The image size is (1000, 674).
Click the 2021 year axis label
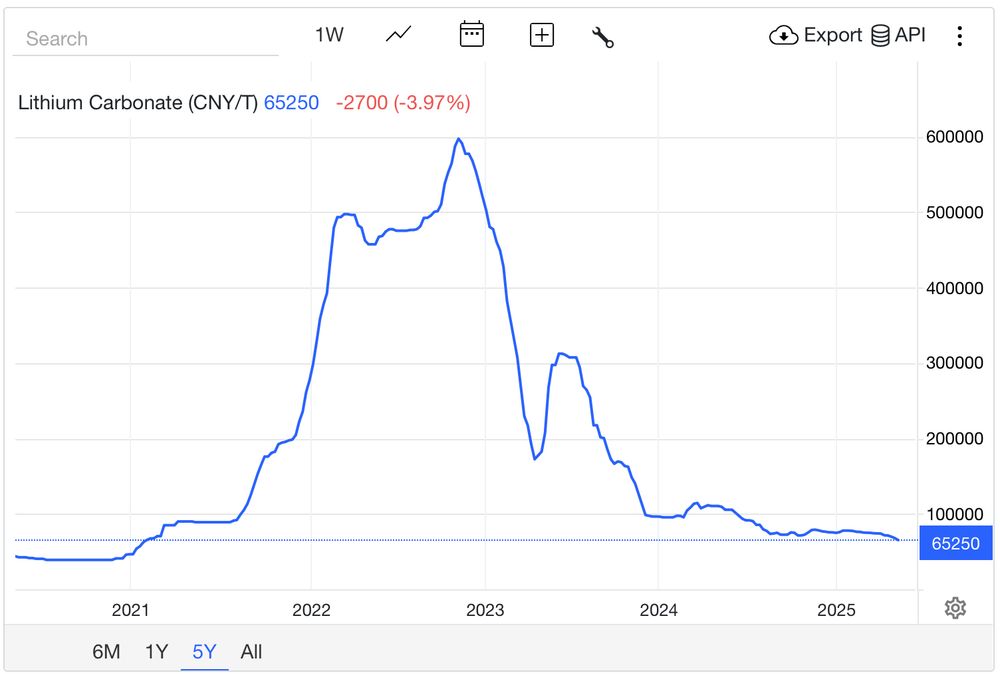tap(130, 610)
